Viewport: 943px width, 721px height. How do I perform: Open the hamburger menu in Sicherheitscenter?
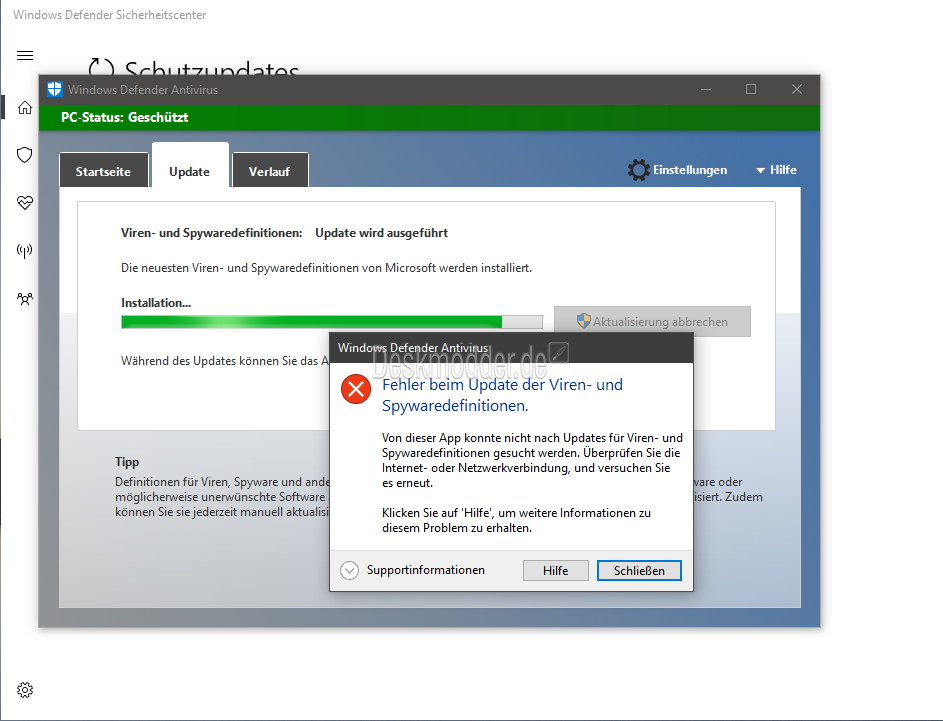pyautogui.click(x=25, y=56)
